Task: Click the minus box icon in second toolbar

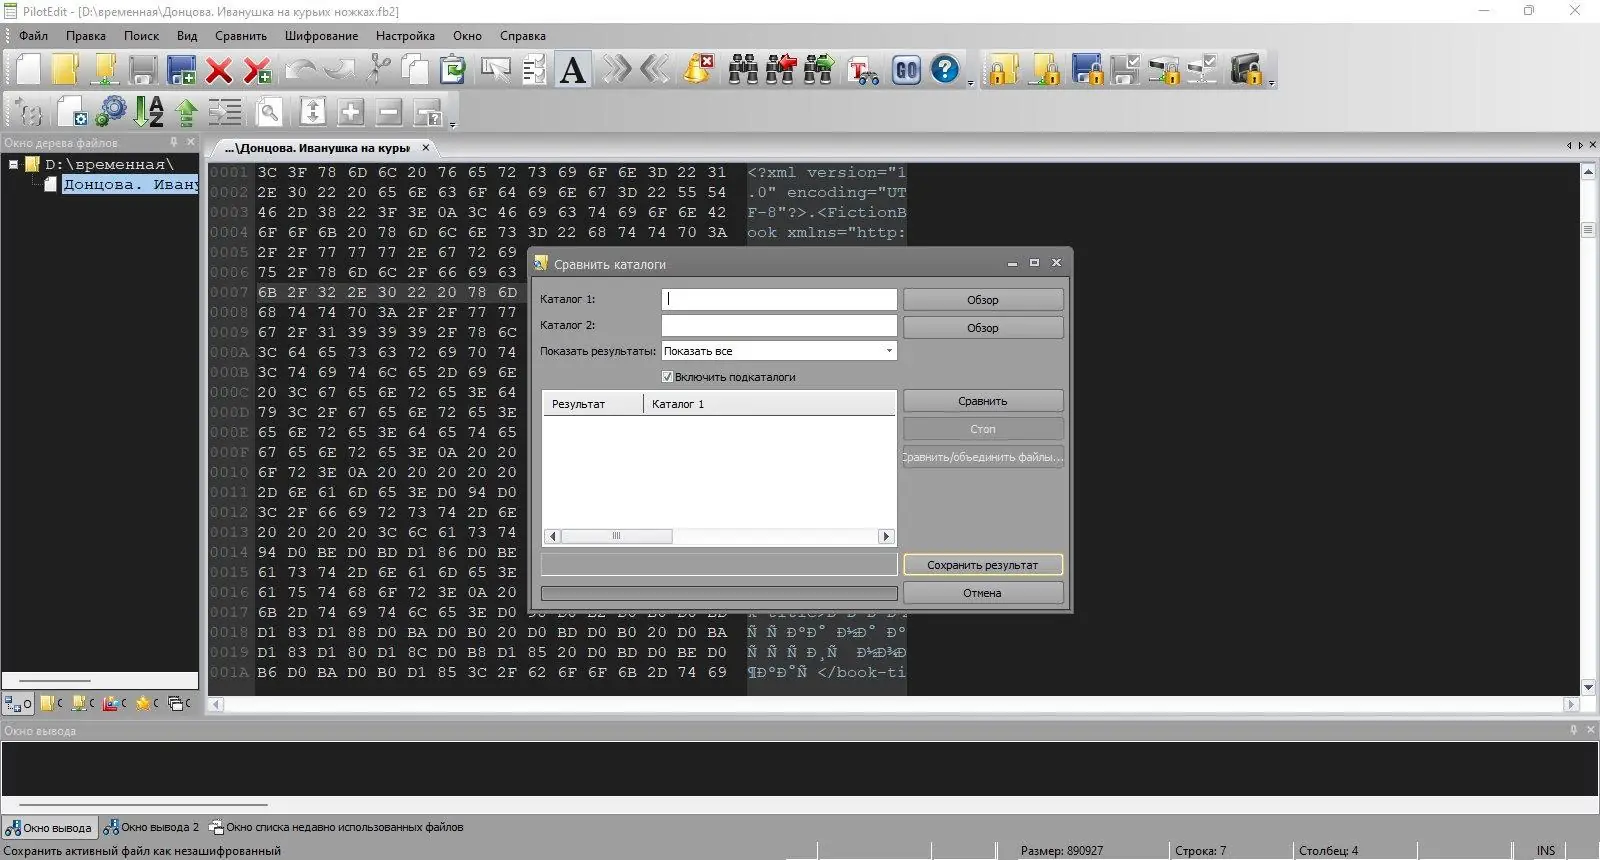Action: point(389,111)
